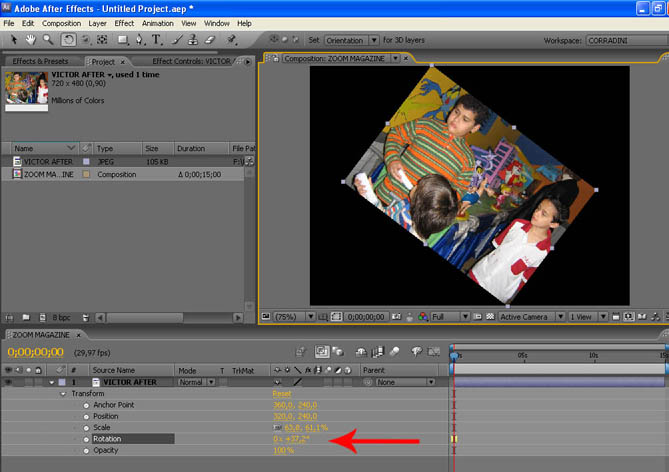Select the Horizontal Type tool
The image size is (669, 472).
pyautogui.click(x=157, y=40)
